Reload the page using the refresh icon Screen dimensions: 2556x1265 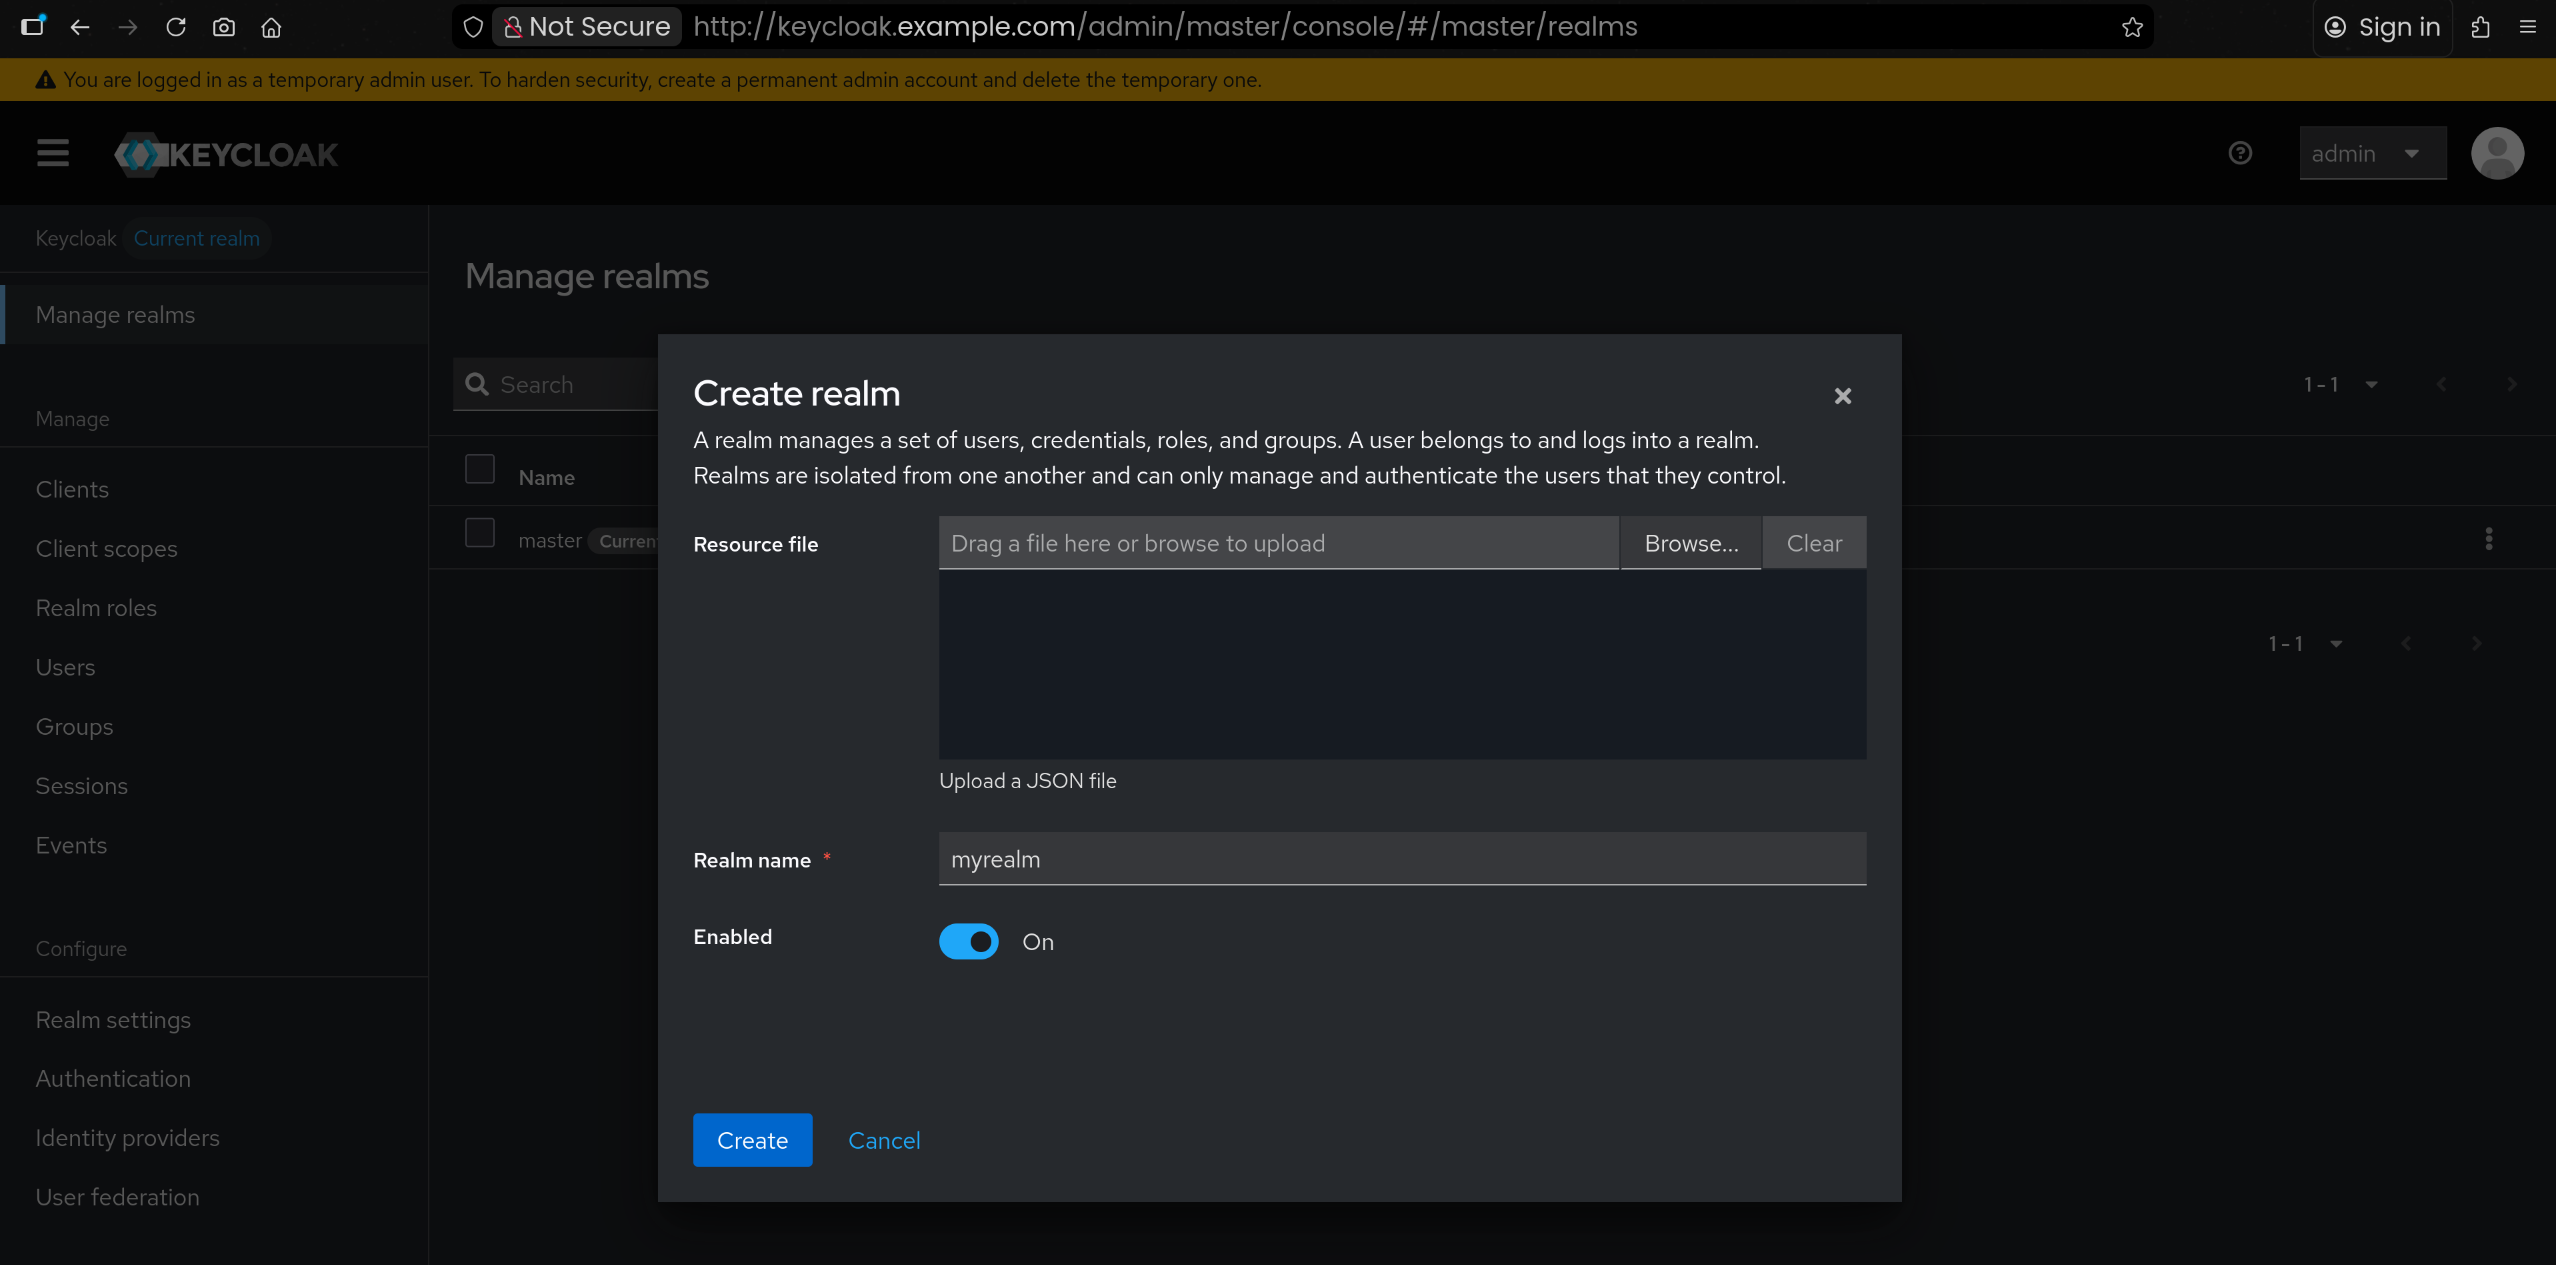[176, 27]
